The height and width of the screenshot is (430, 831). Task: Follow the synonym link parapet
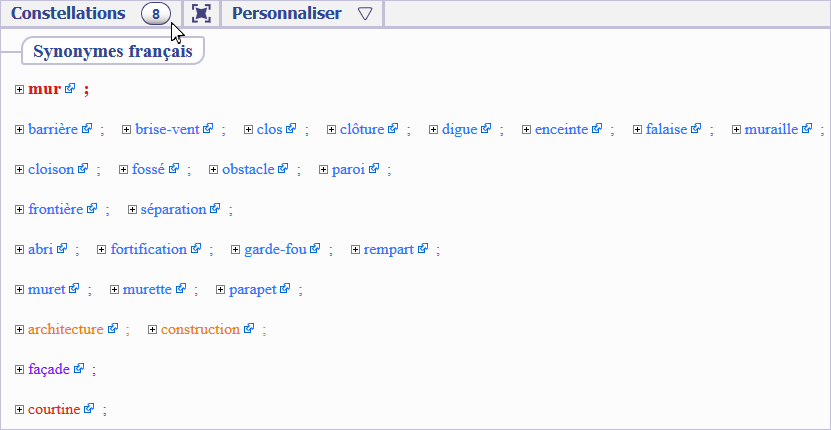(253, 289)
